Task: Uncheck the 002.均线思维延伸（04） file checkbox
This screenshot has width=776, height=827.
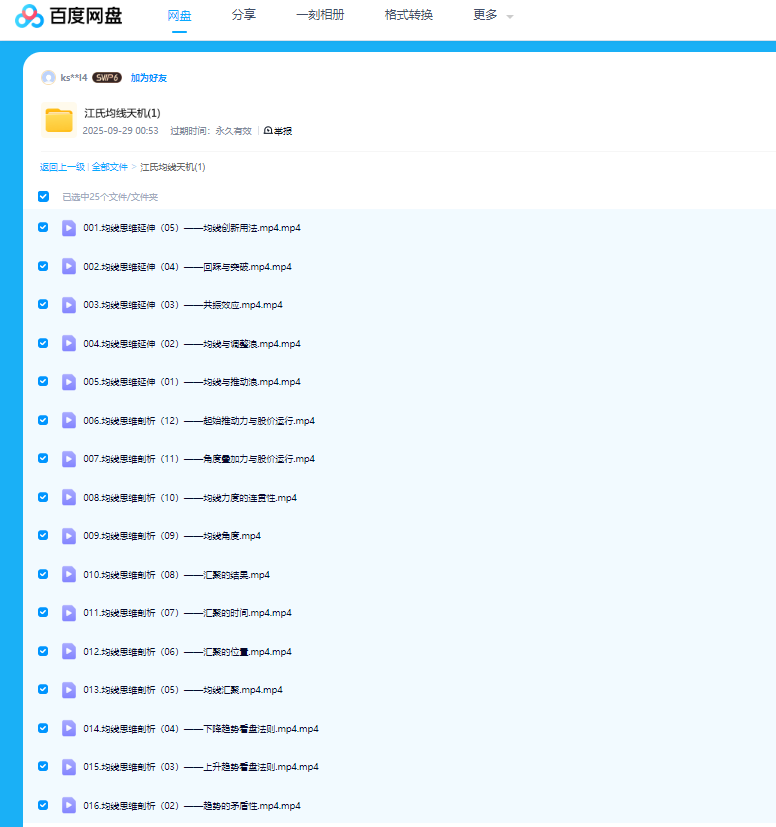Action: pos(43,266)
